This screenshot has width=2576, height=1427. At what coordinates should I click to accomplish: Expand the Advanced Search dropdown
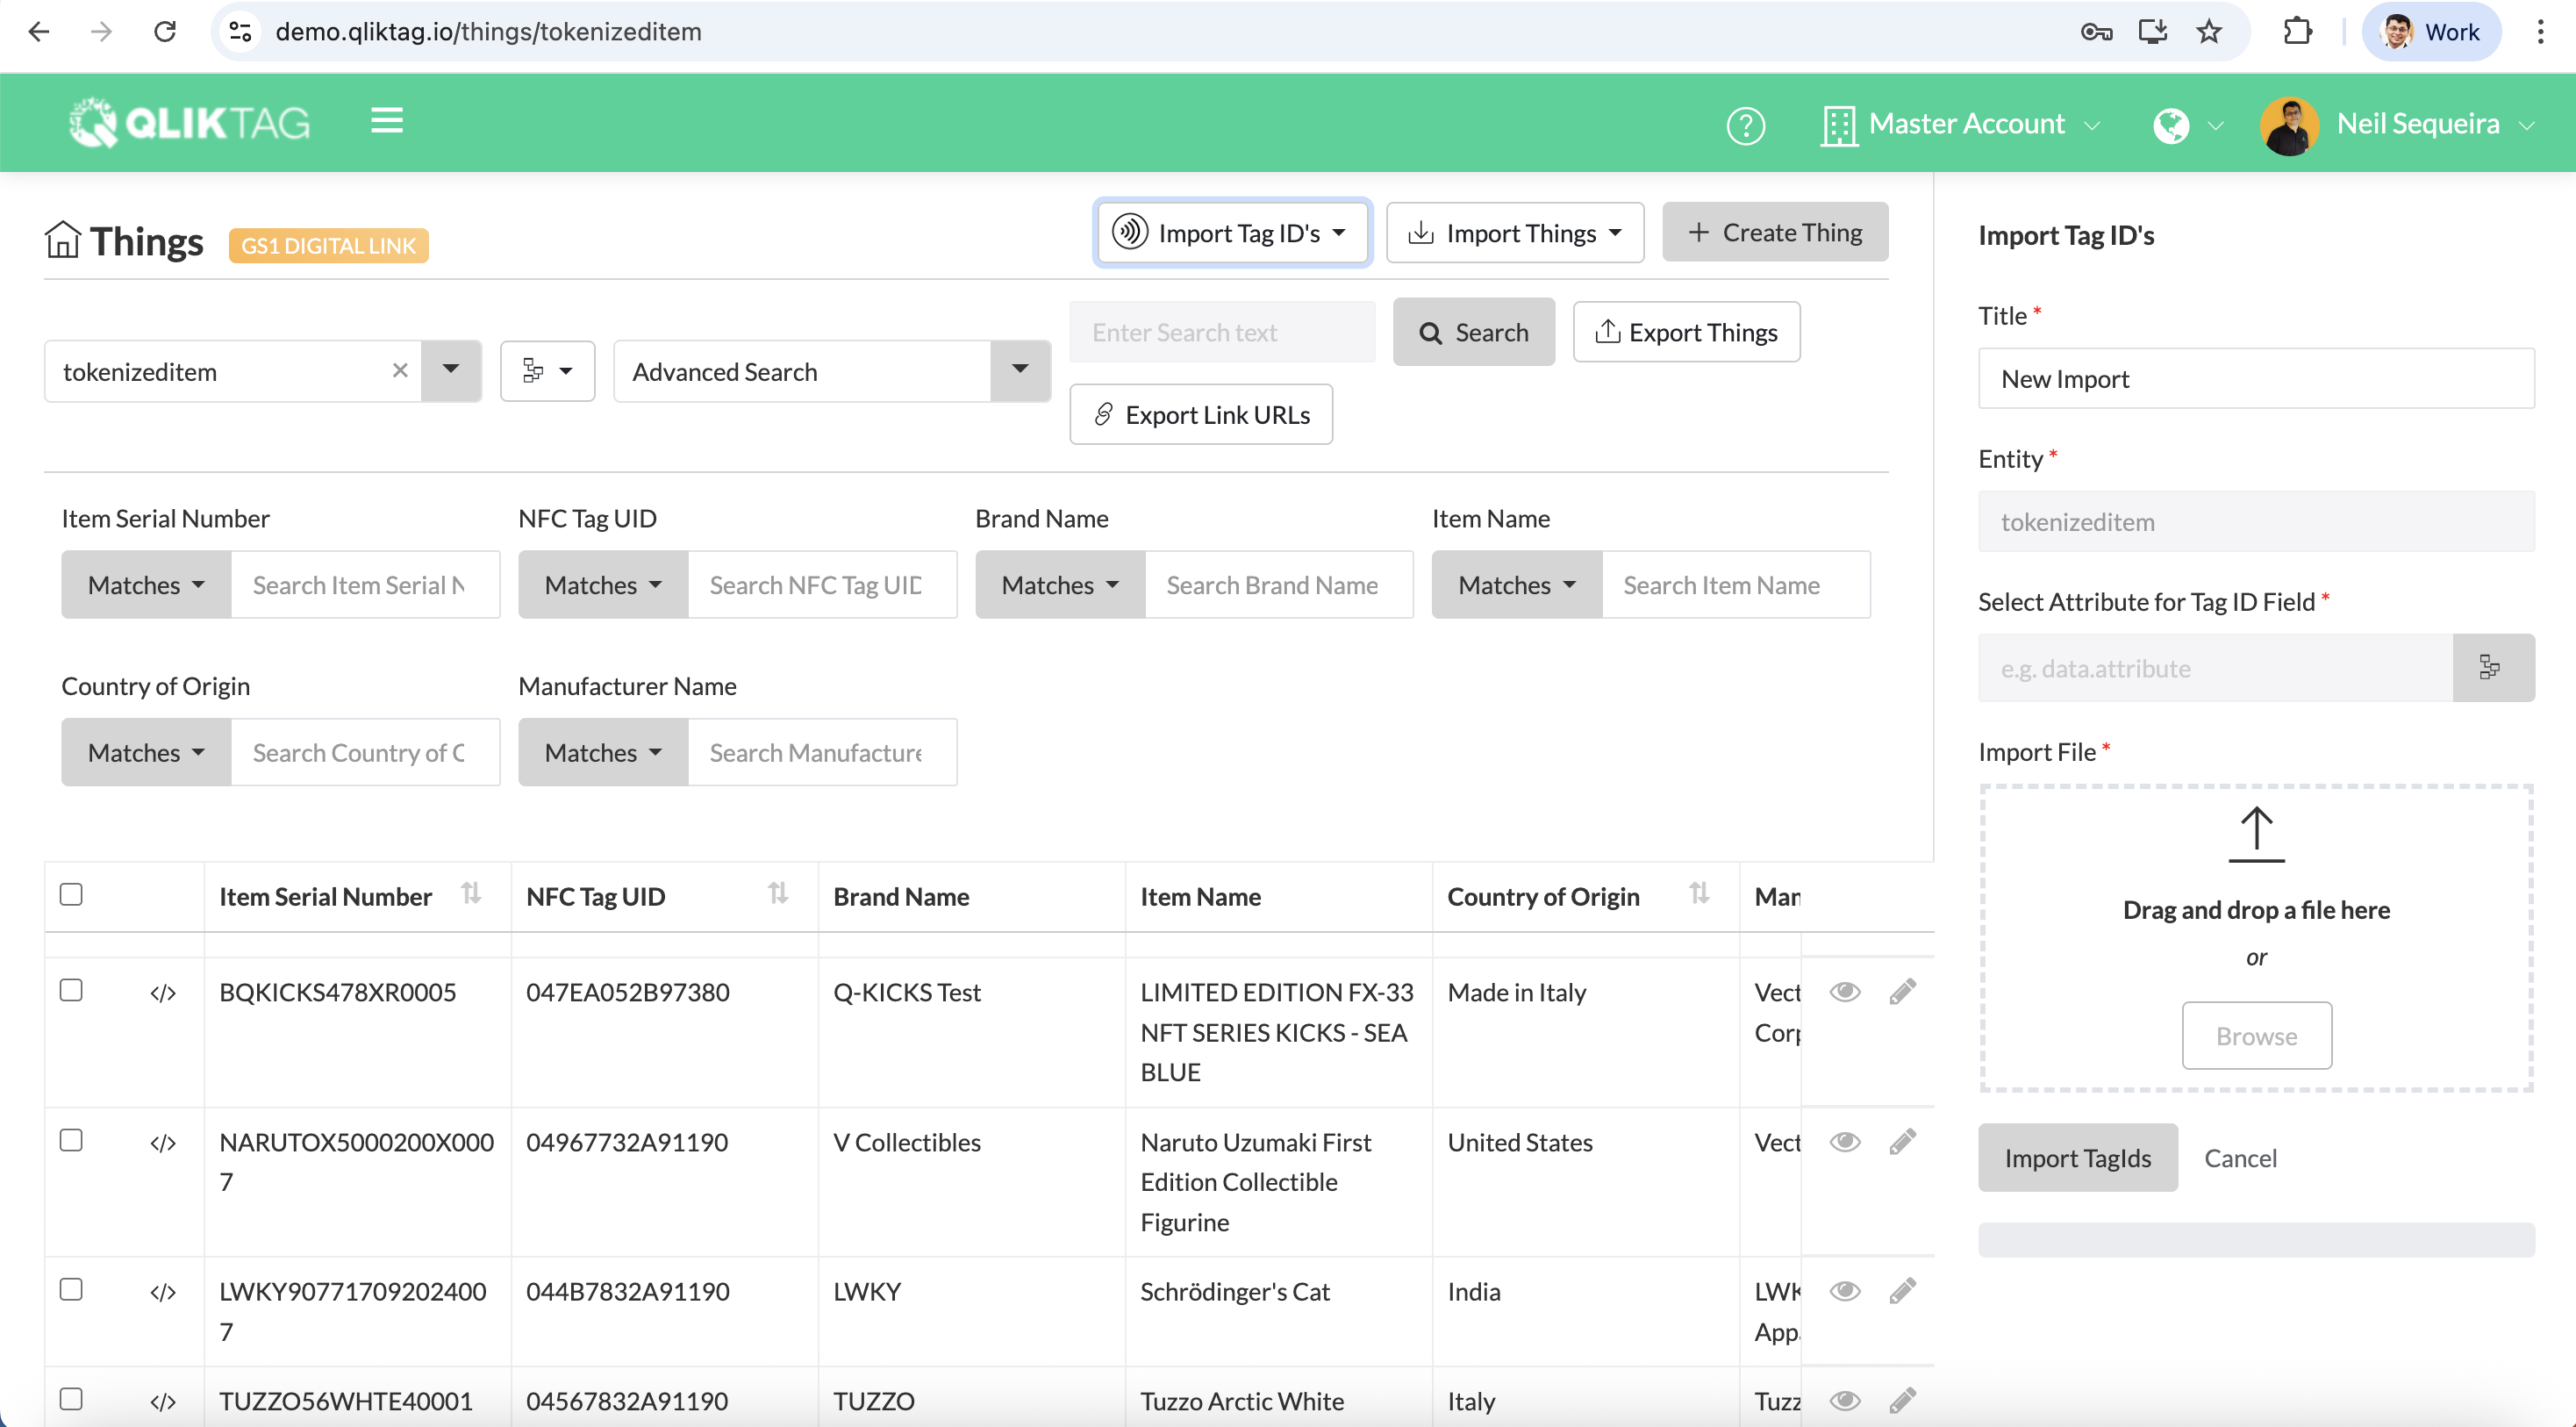point(1019,371)
